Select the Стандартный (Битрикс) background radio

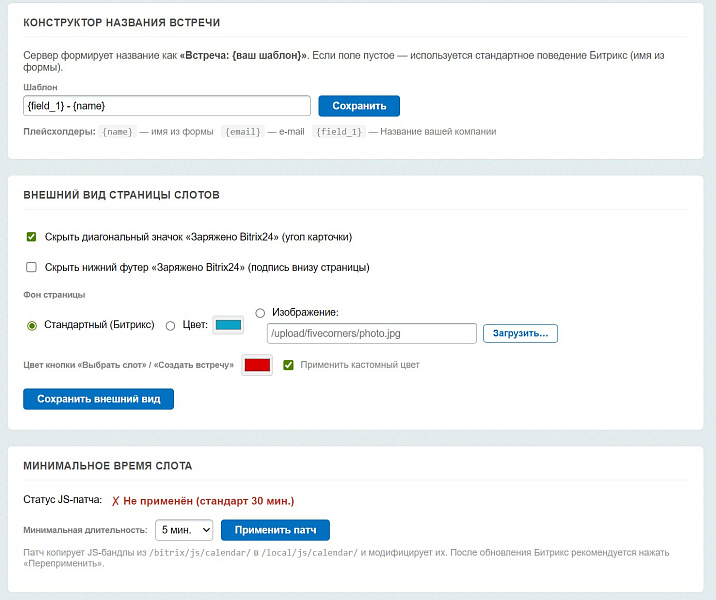32,325
